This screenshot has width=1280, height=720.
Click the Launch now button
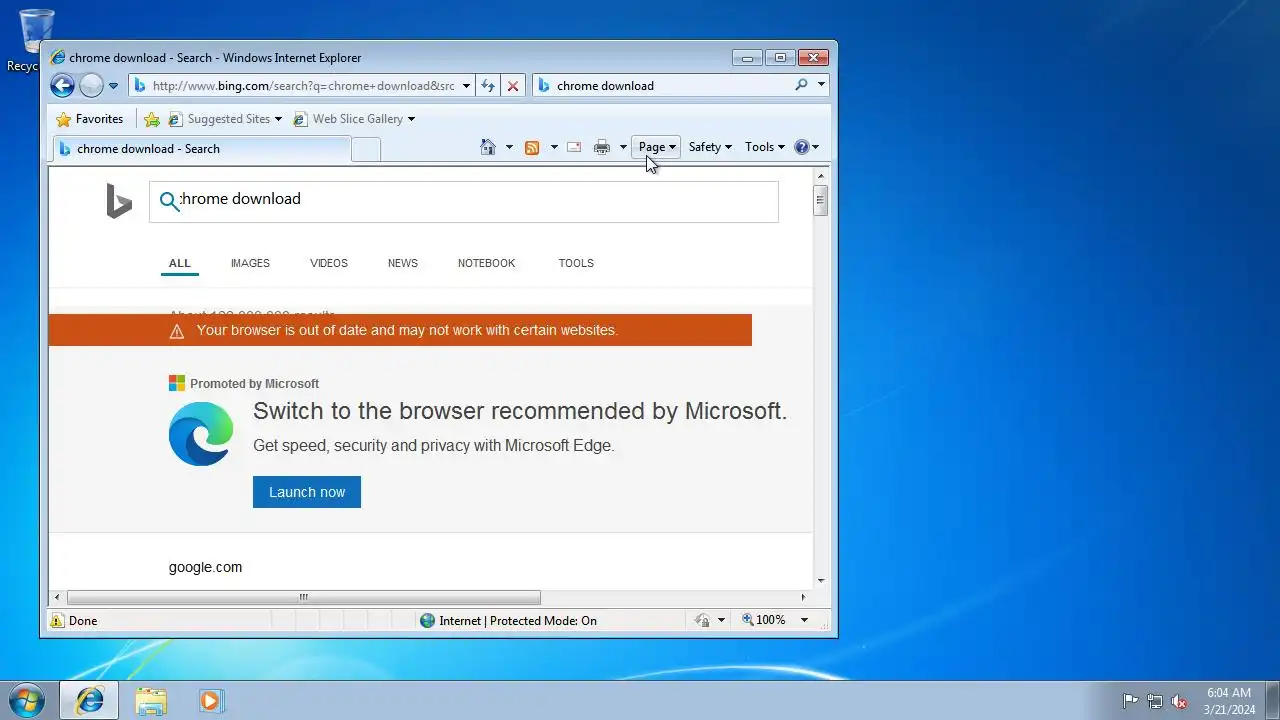tap(307, 492)
